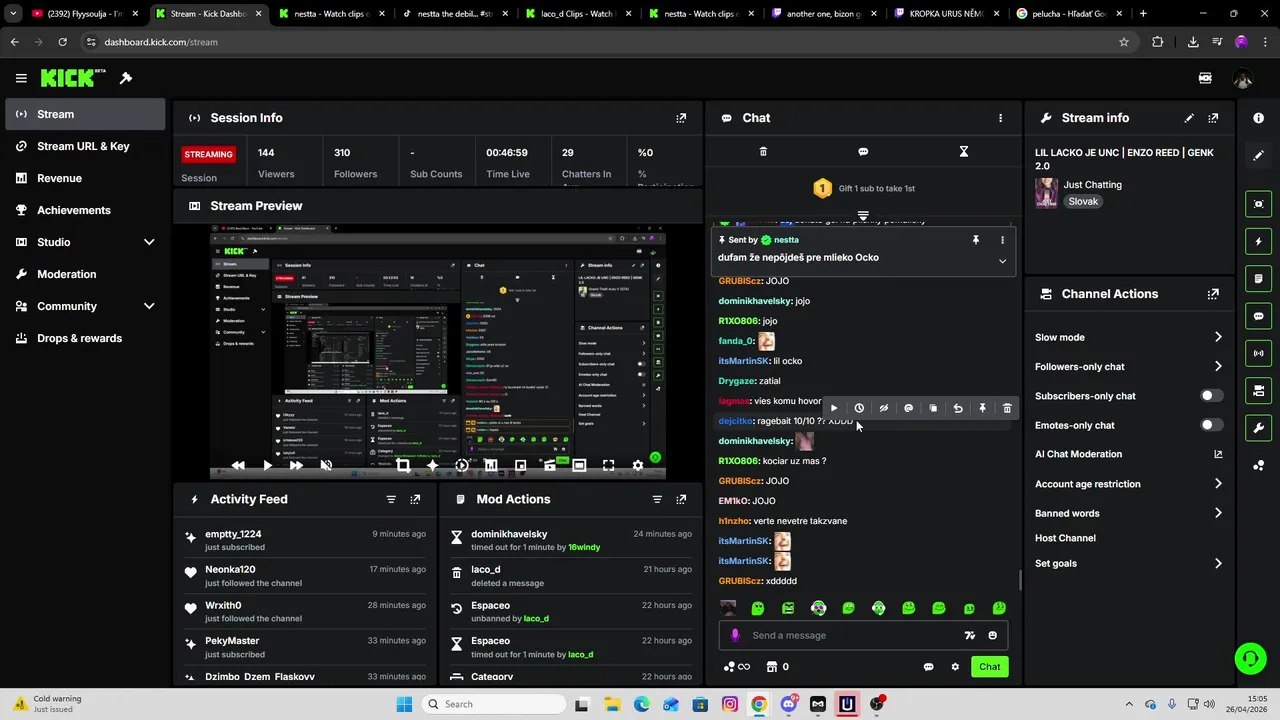The width and height of the screenshot is (1280, 720).
Task: Click the Windows taskbar Search box
Action: pyautogui.click(x=494, y=704)
